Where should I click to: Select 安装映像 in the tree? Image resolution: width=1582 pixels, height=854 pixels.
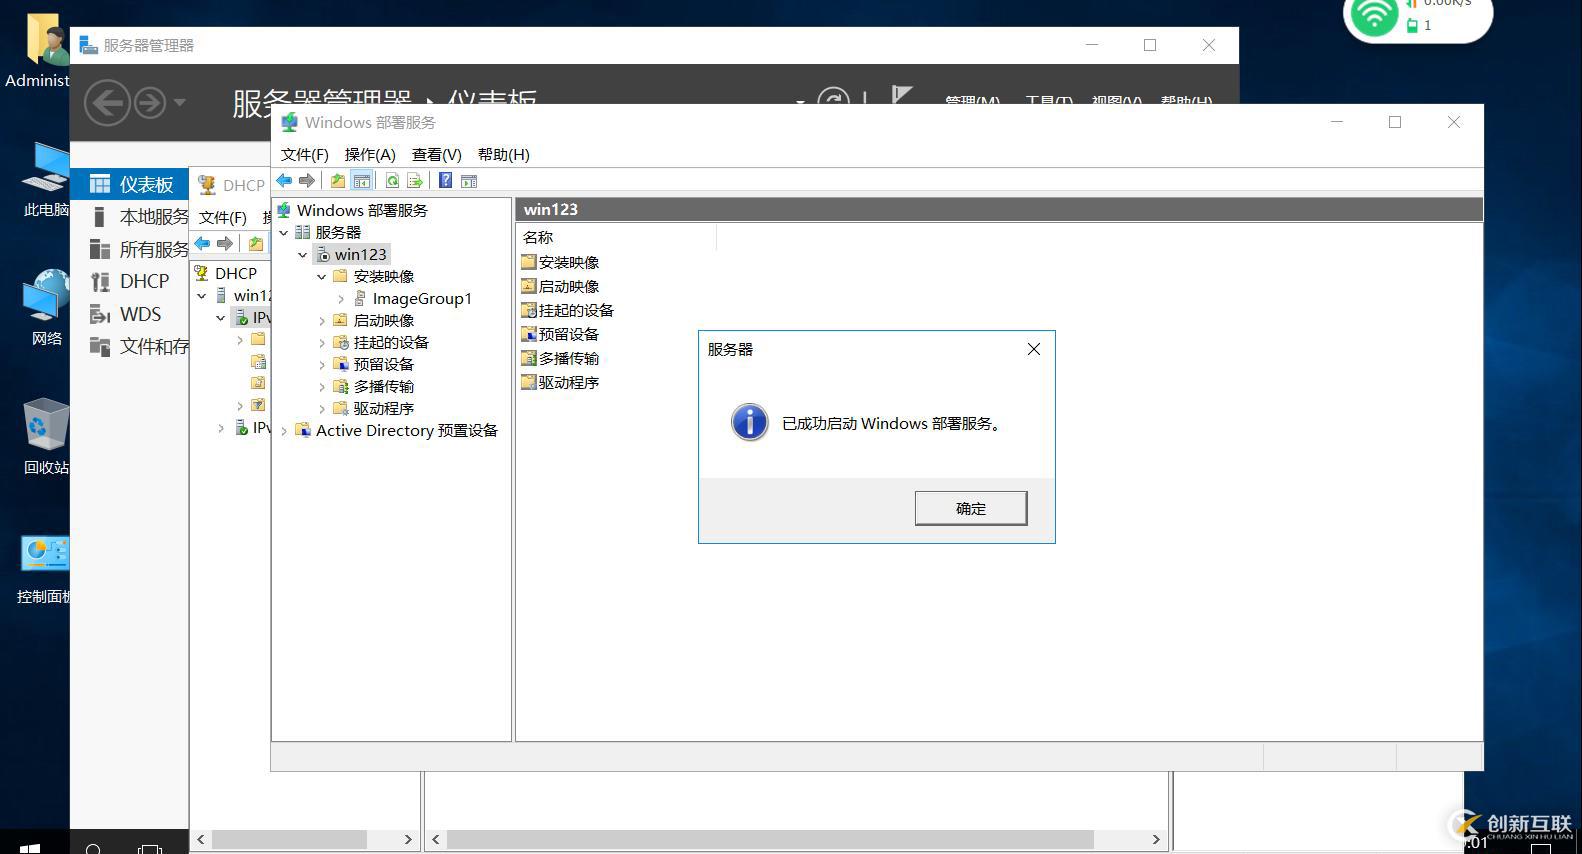tap(383, 276)
